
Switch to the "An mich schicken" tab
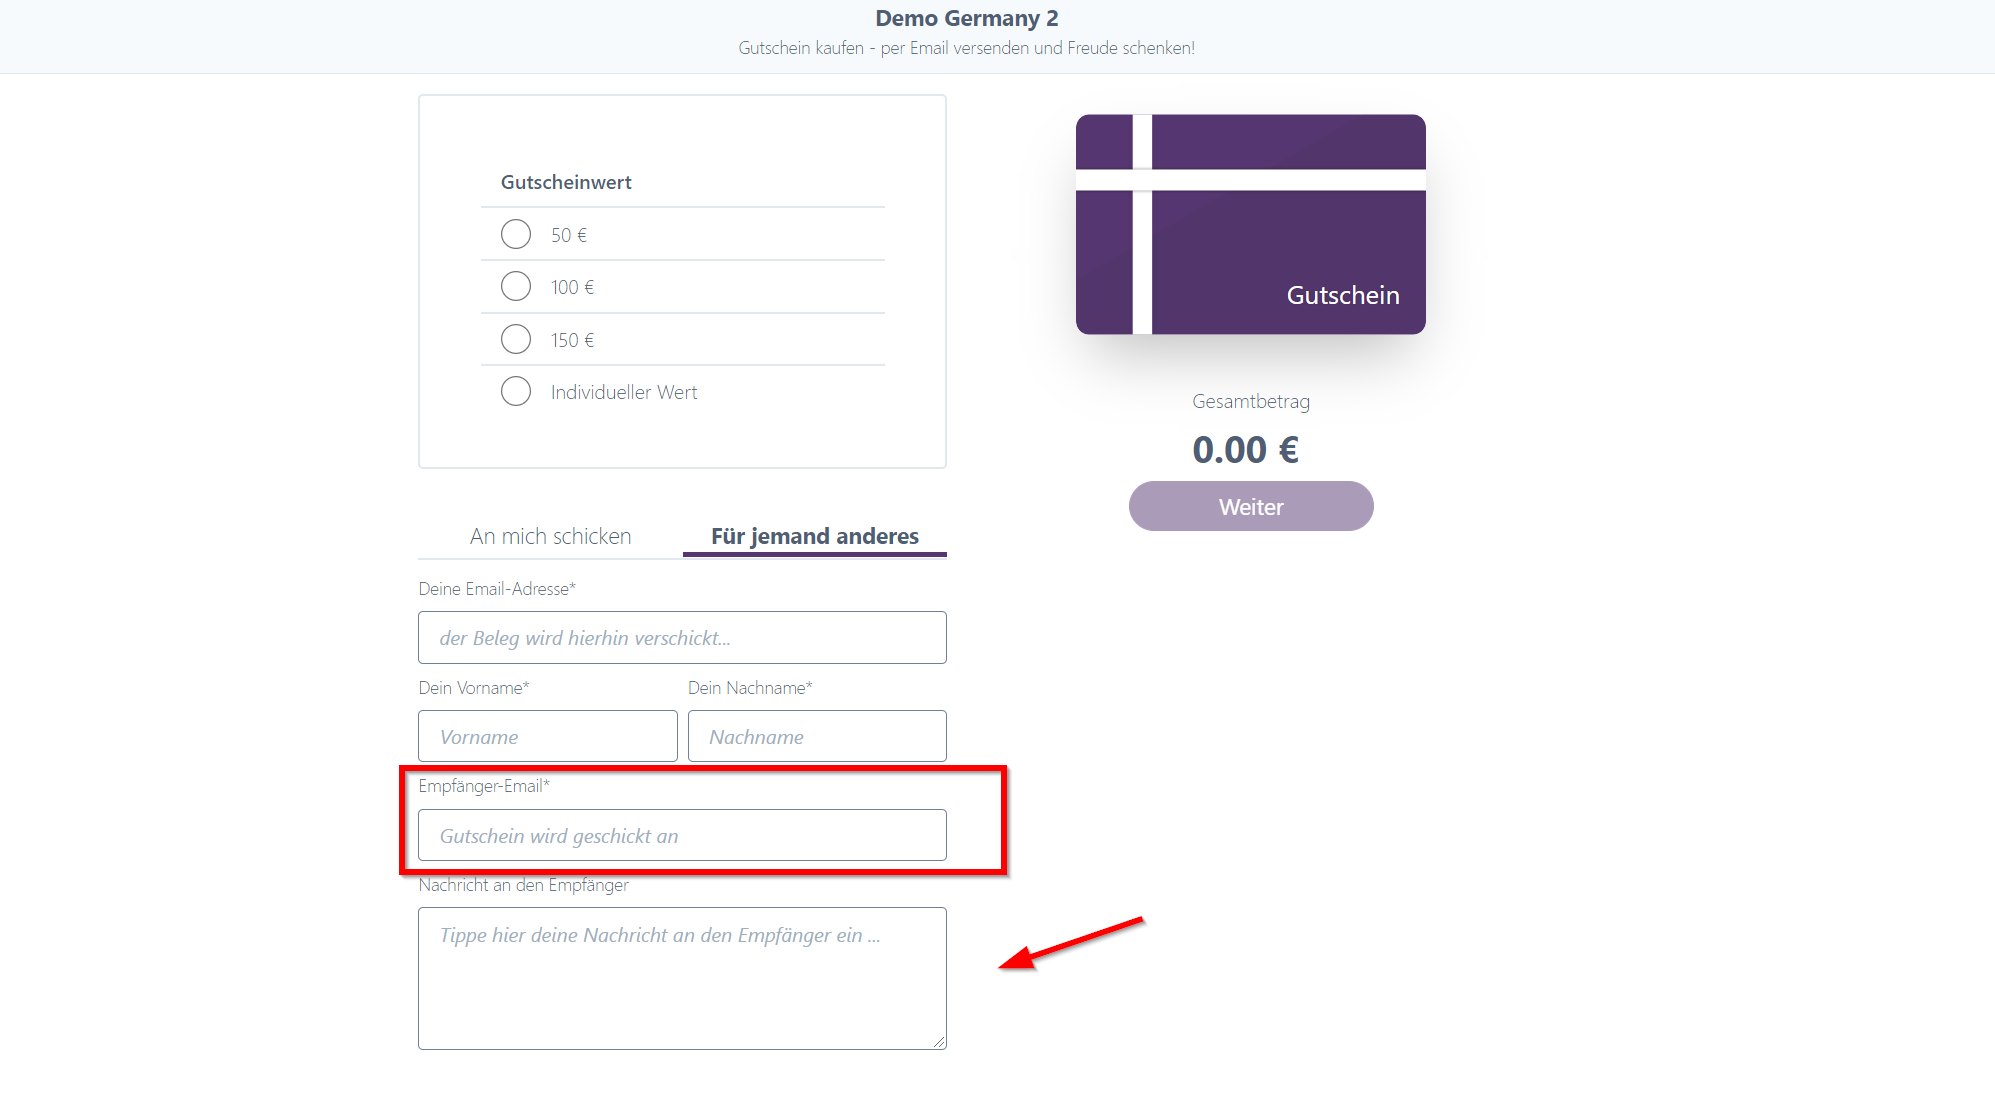549,536
